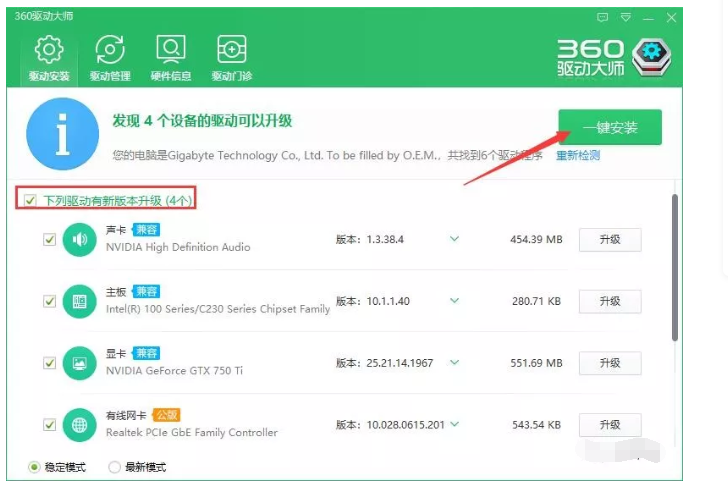This screenshot has width=728, height=490.
Task: Click the 360驱动大师 window title text
Action: pos(44,16)
